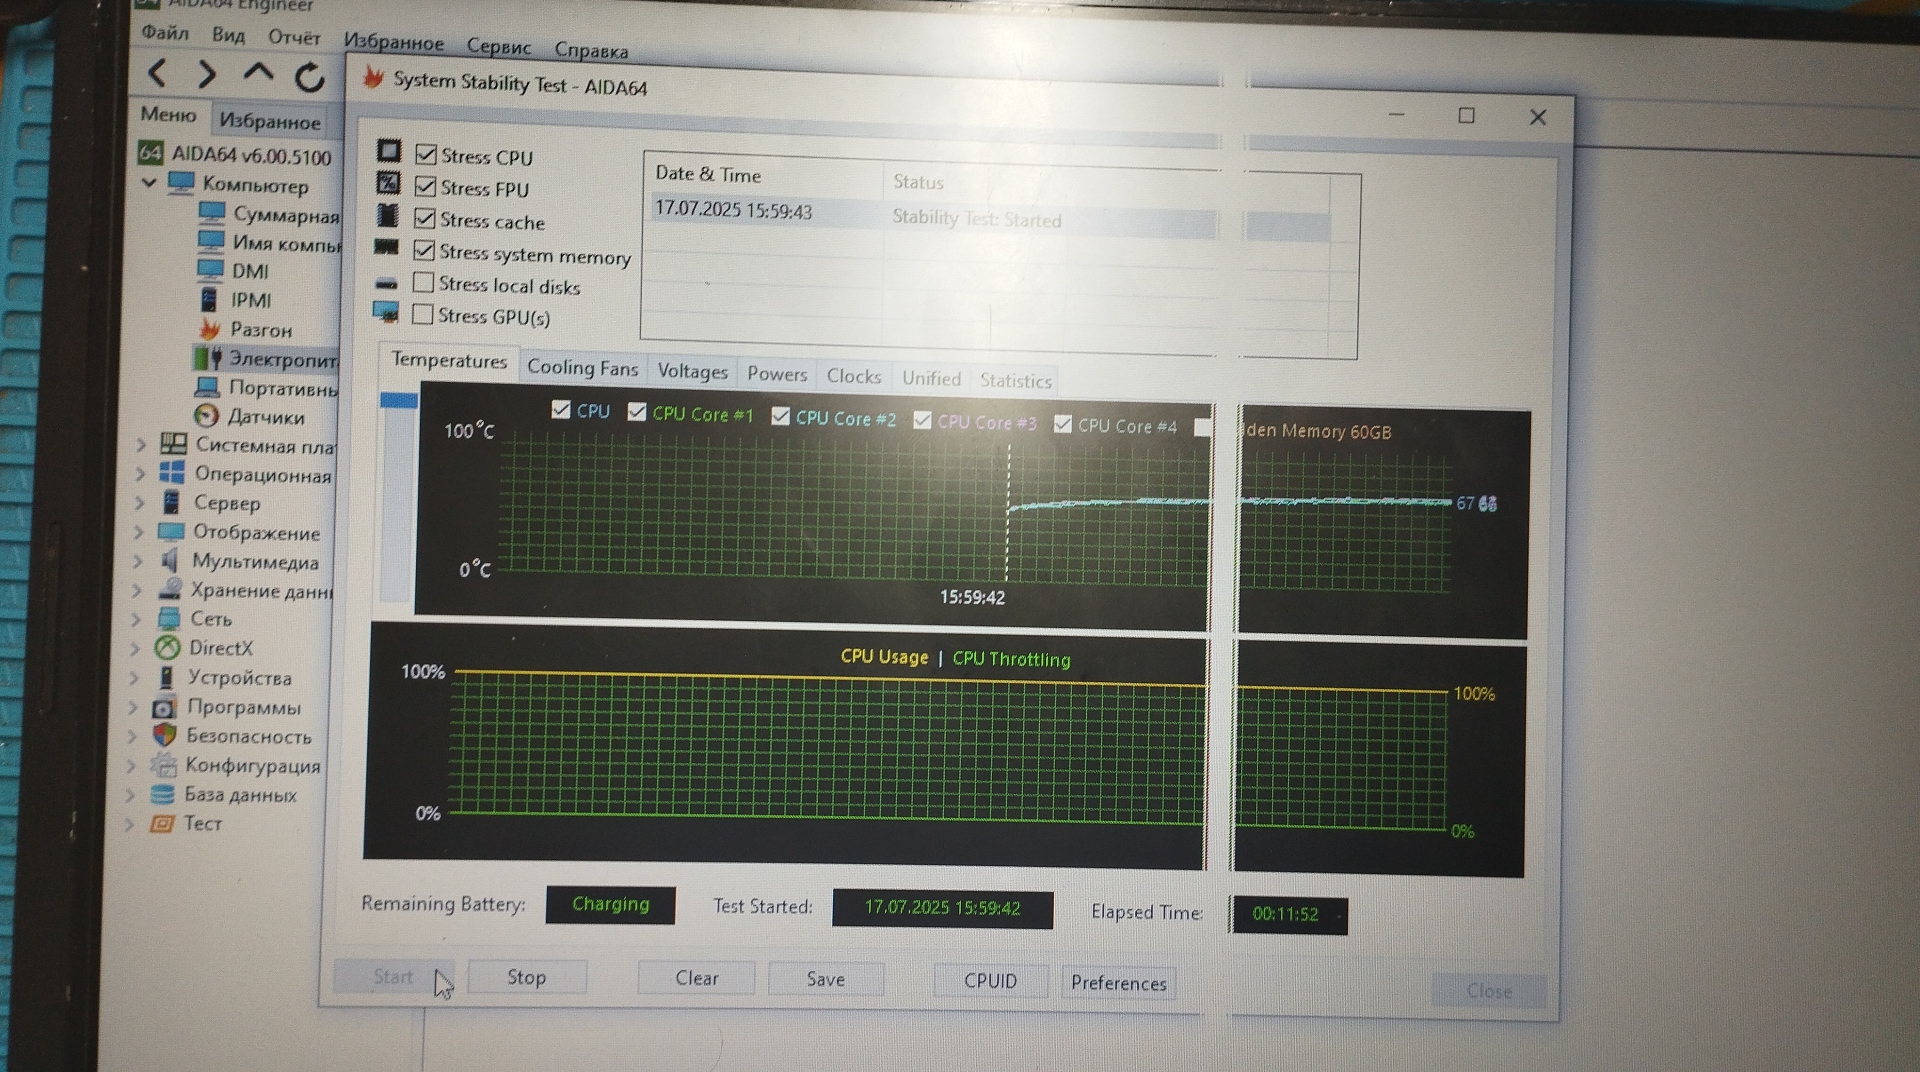Collapse the Компьютер tree node
Image resolution: width=1920 pixels, height=1072 pixels.
pyautogui.click(x=149, y=183)
